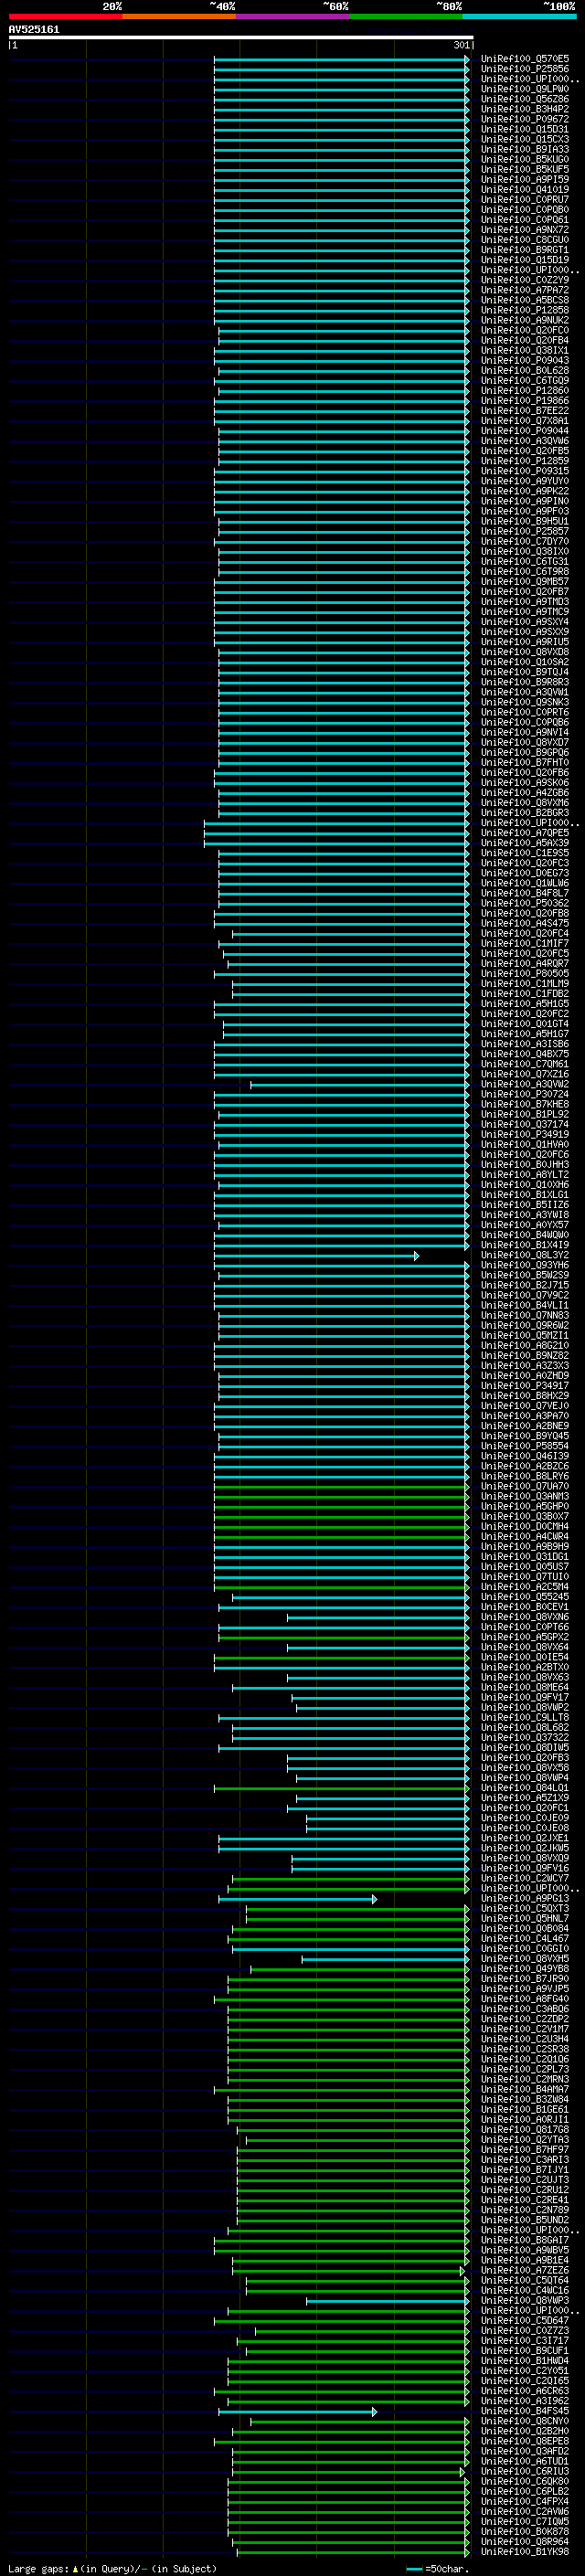Click the red 20% identity color segment
The width and height of the screenshot is (585, 2576).
(65, 16)
